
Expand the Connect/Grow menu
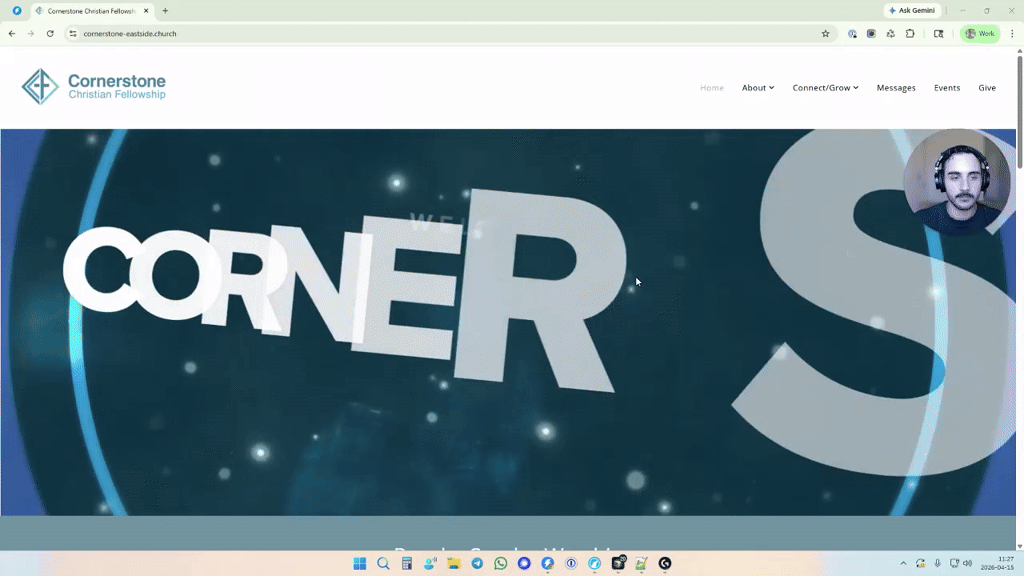825,88
